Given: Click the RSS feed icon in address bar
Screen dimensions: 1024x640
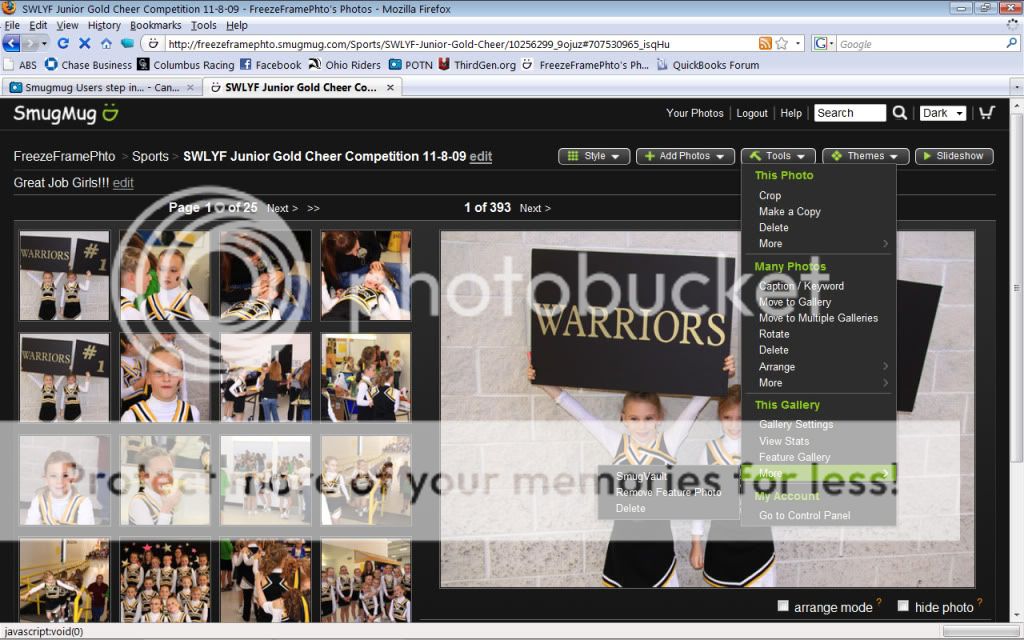Looking at the screenshot, I should point(765,44).
